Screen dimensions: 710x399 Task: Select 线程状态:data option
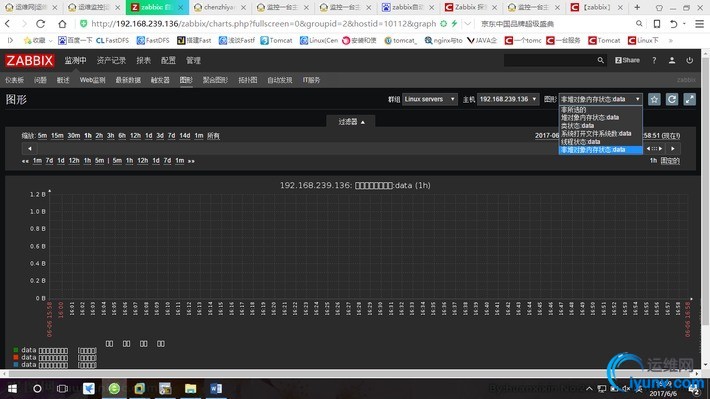(x=600, y=142)
